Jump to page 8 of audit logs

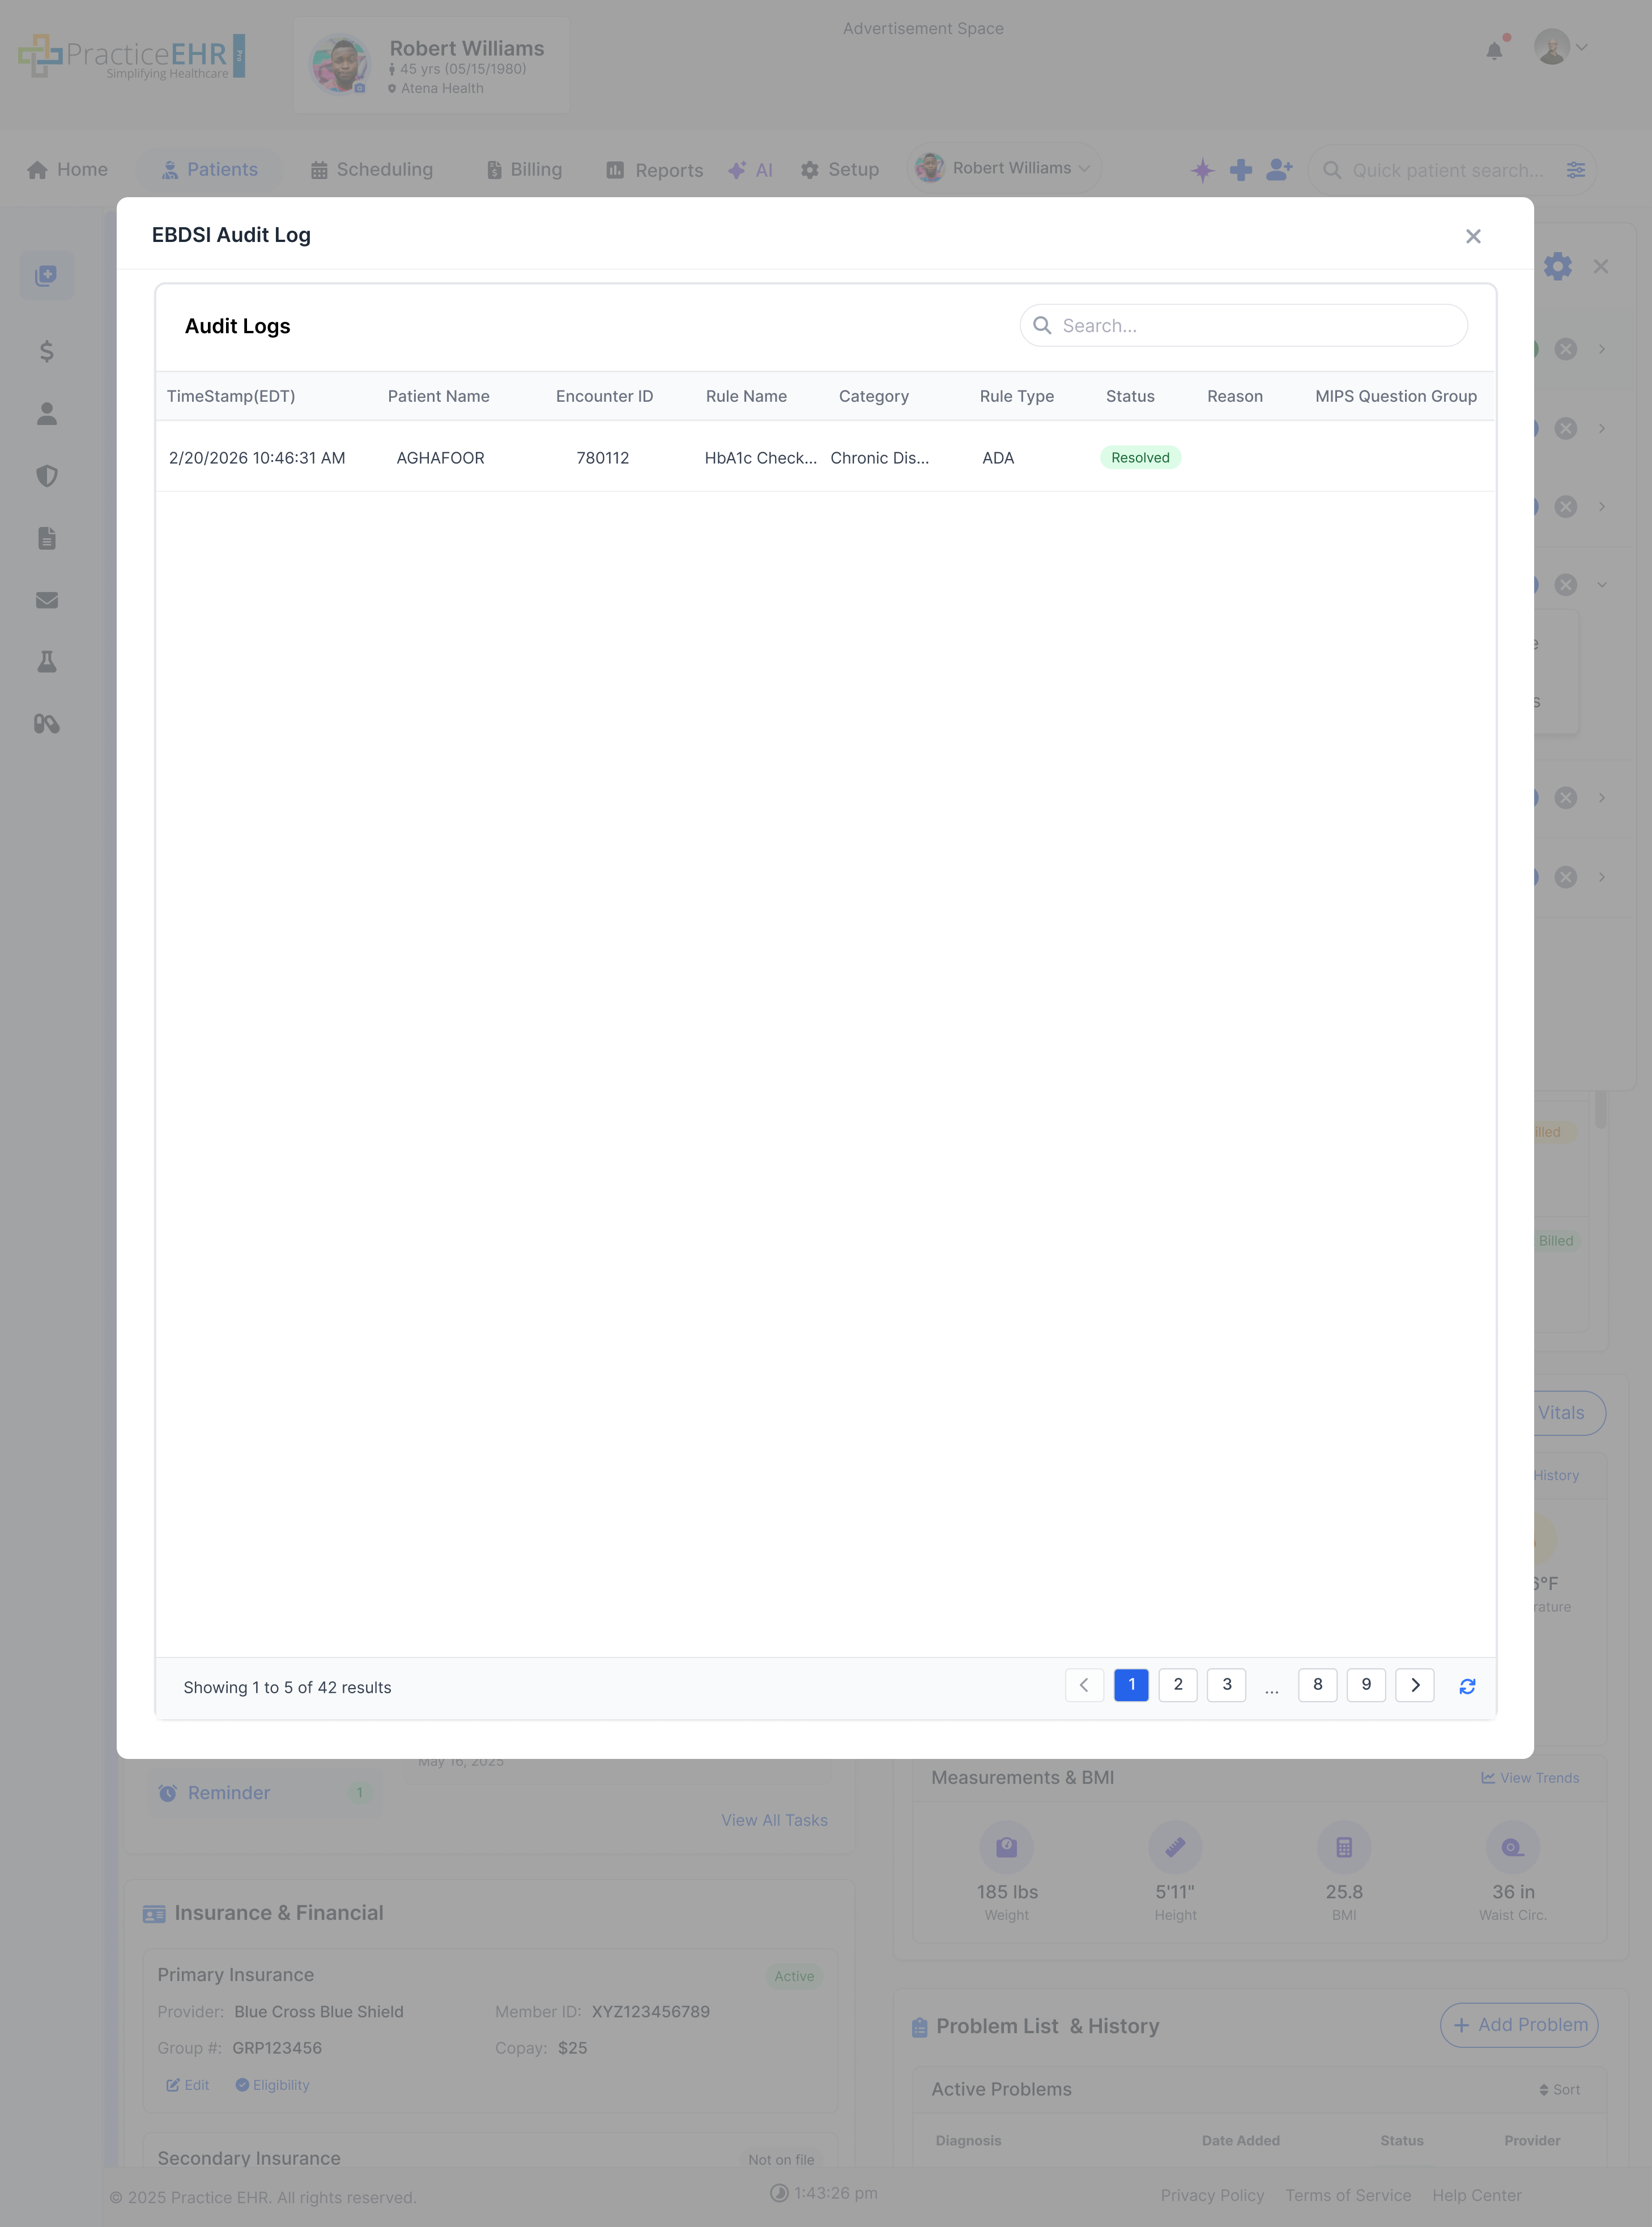(x=1317, y=1685)
